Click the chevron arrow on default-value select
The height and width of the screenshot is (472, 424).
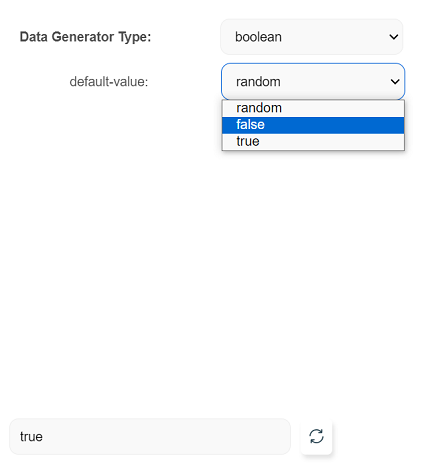click(x=395, y=81)
